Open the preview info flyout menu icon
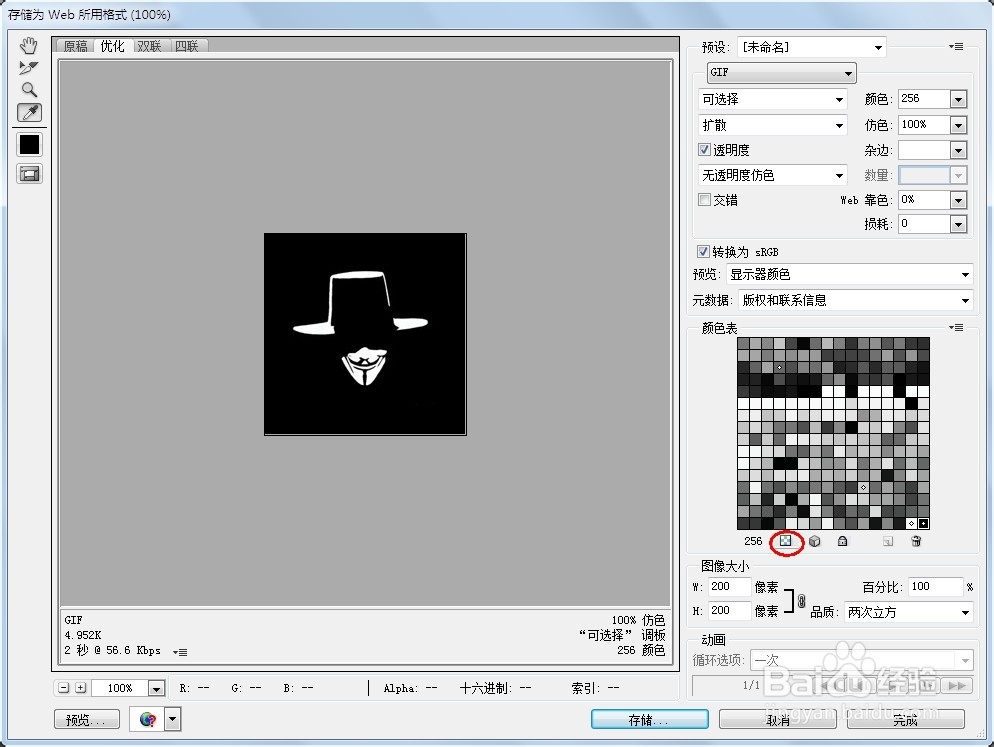 [180, 652]
